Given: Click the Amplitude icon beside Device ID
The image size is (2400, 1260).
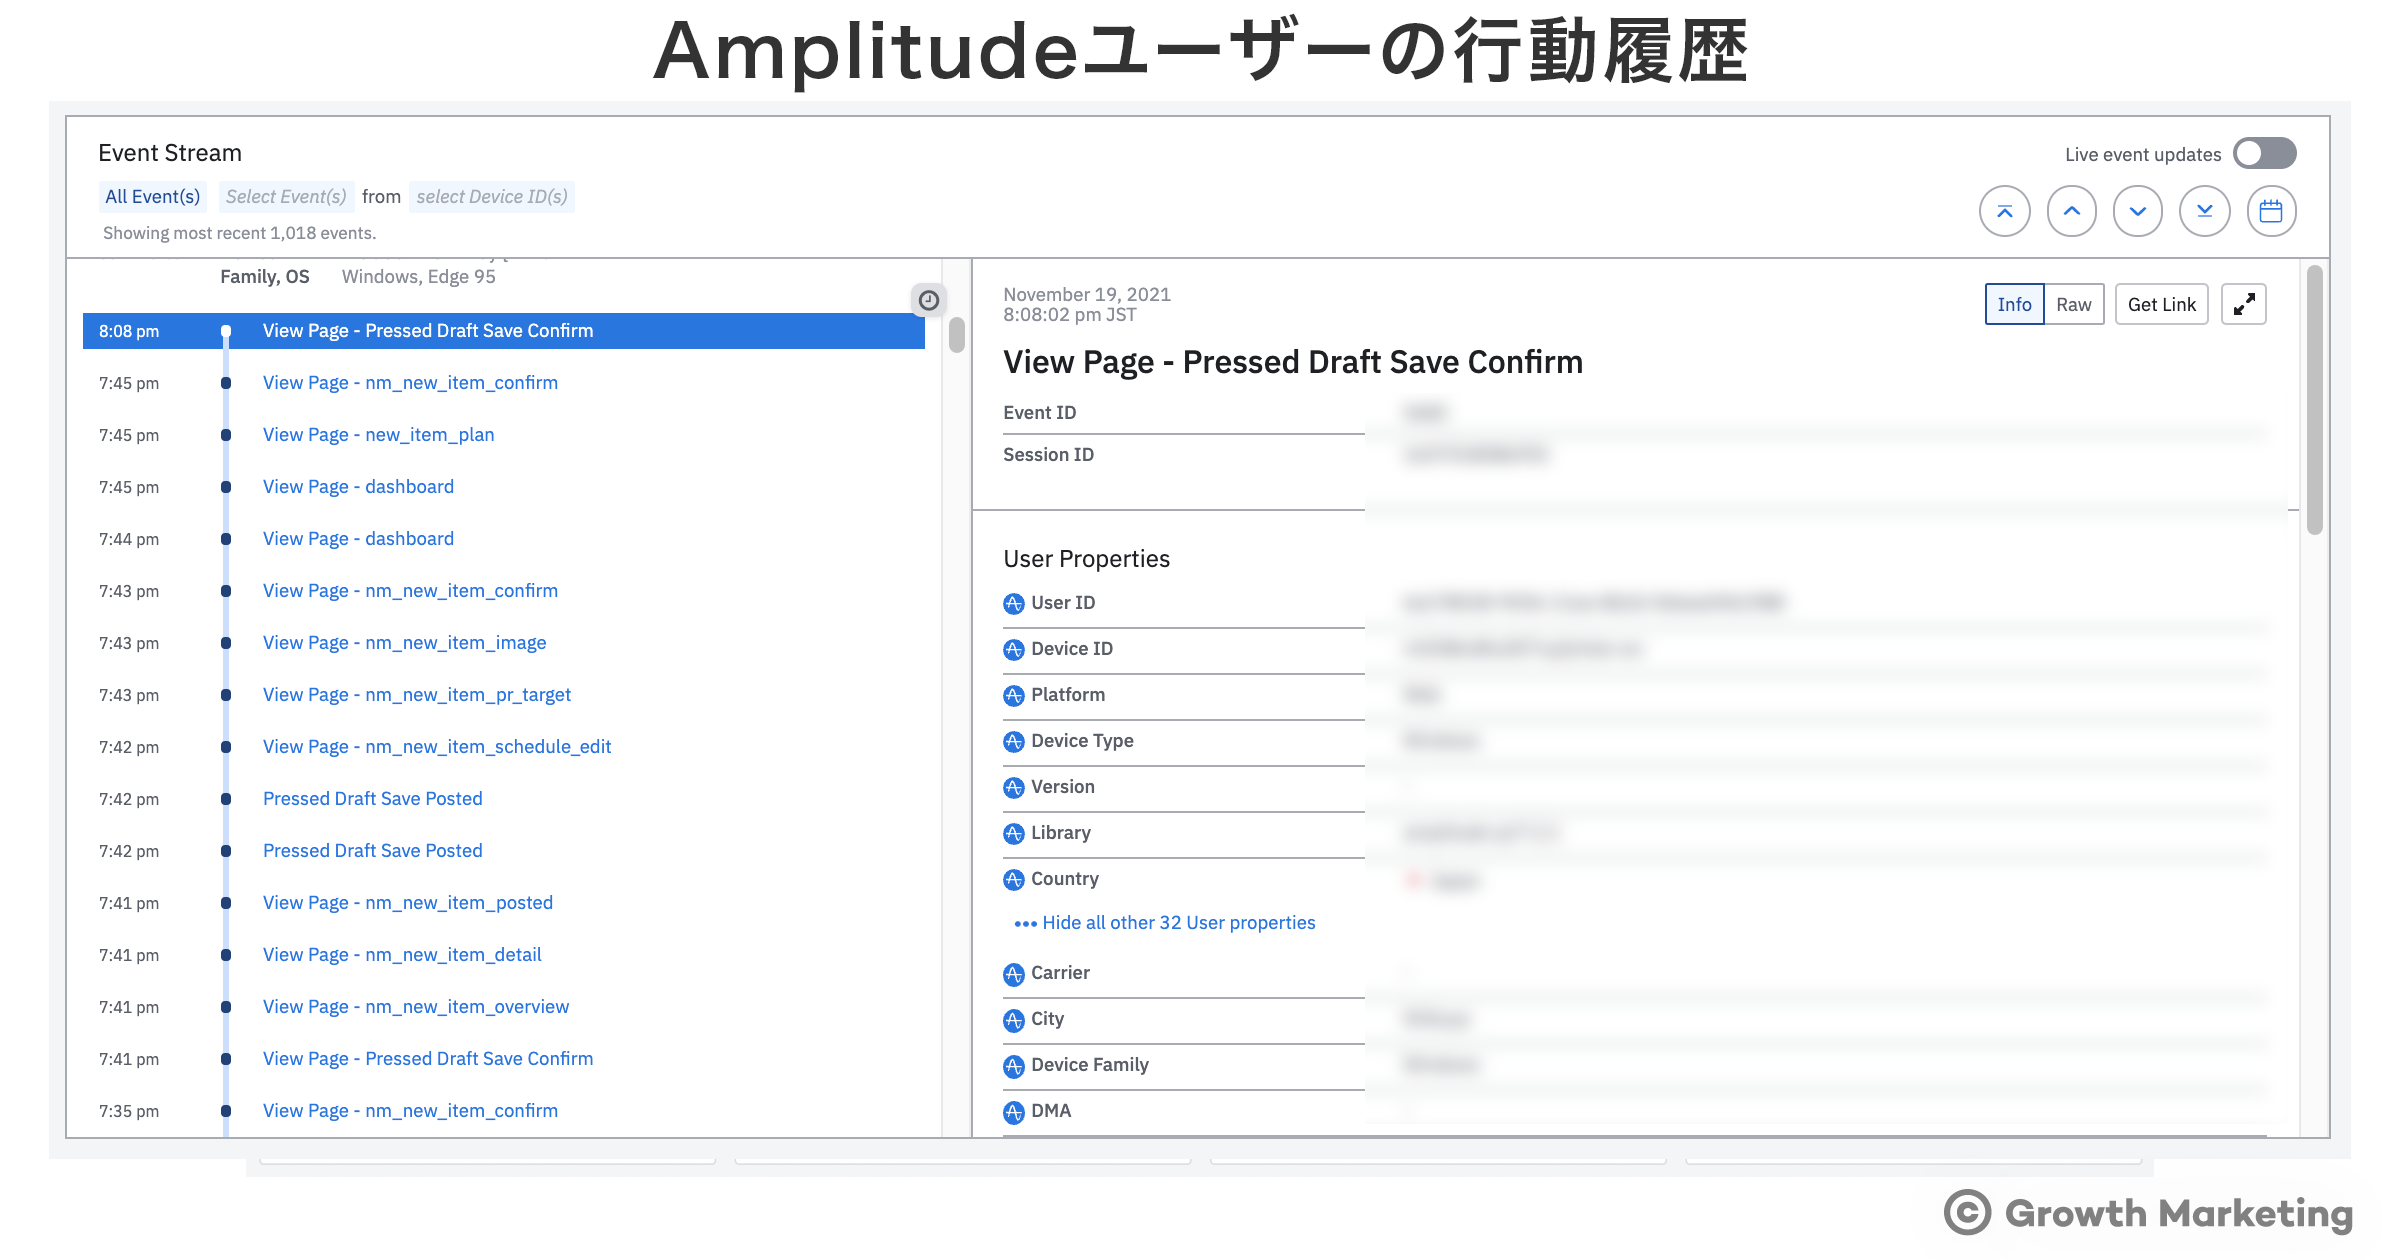Looking at the screenshot, I should 1013,650.
